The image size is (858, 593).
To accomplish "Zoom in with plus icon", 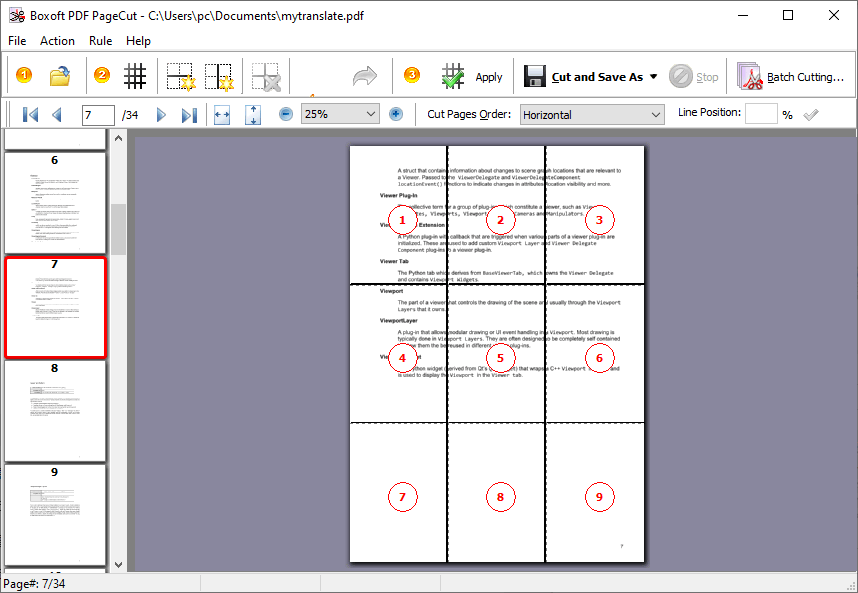I will pyautogui.click(x=396, y=114).
